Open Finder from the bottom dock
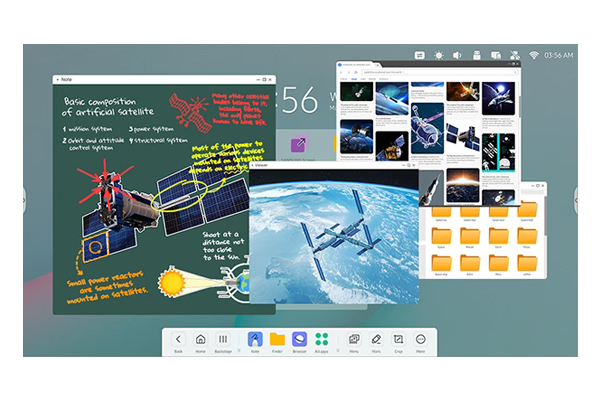The width and height of the screenshot is (600, 400). 277,342
